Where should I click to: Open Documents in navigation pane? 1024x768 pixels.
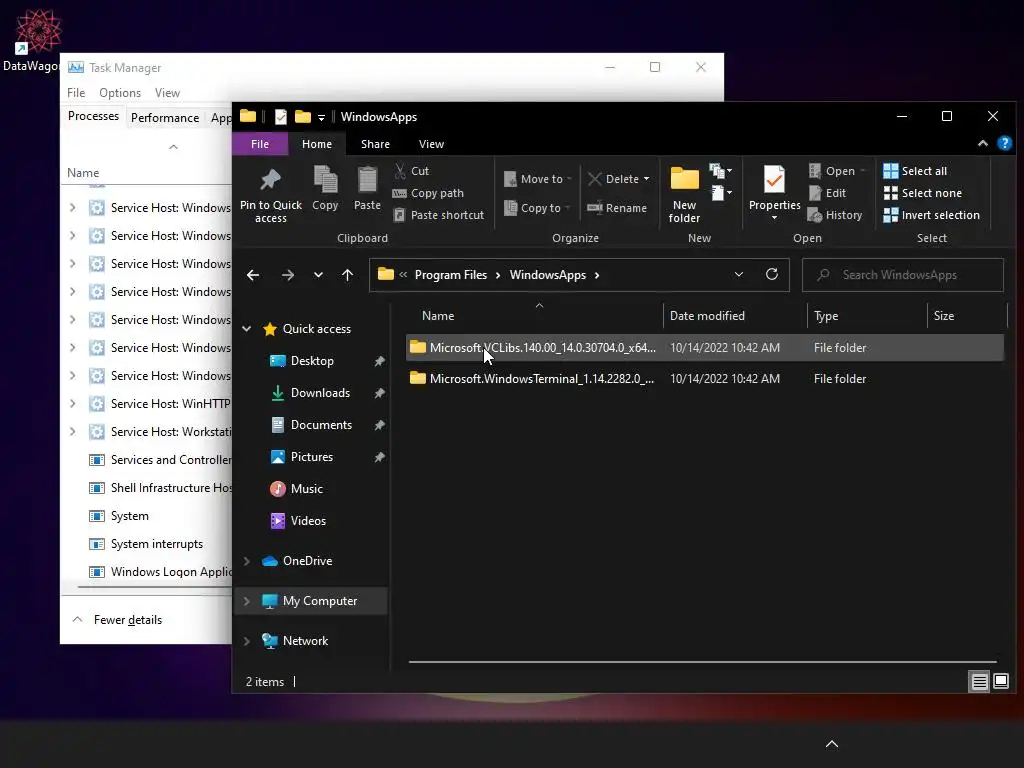tap(321, 425)
